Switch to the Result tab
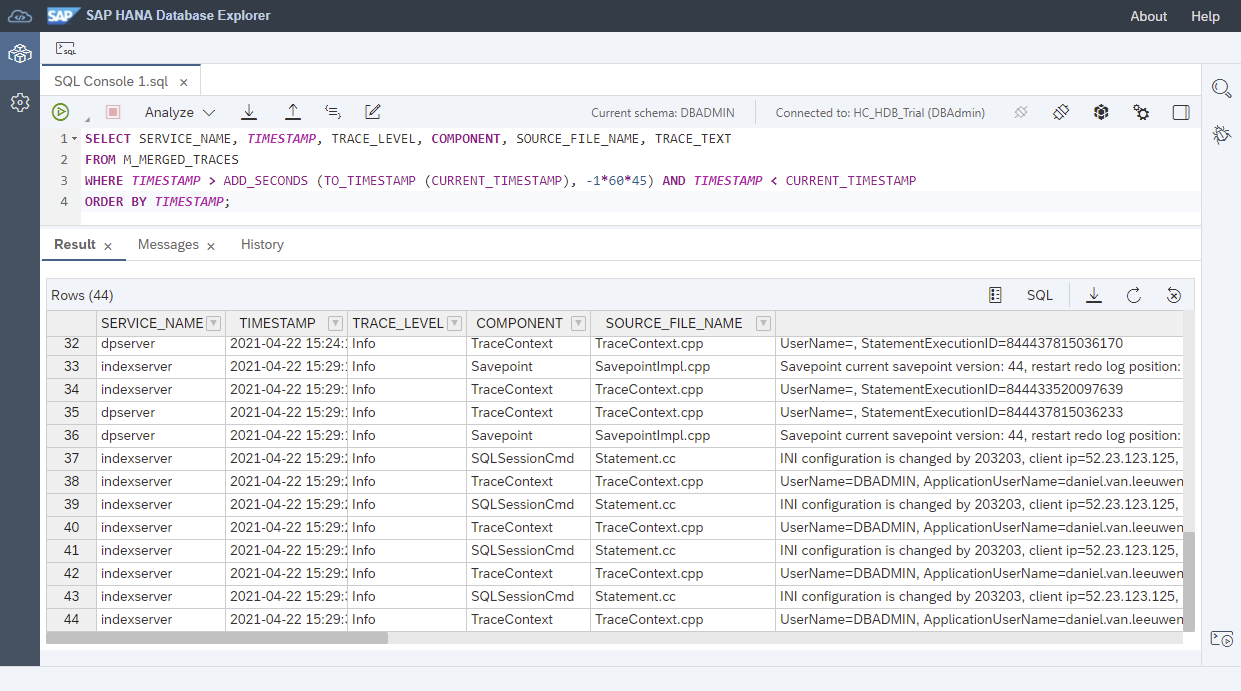This screenshot has height=691, width=1241. [75, 244]
